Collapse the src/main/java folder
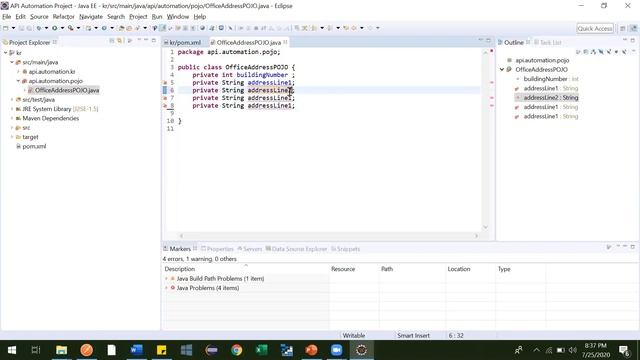Image resolution: width=640 pixels, height=360 pixels. [12, 62]
